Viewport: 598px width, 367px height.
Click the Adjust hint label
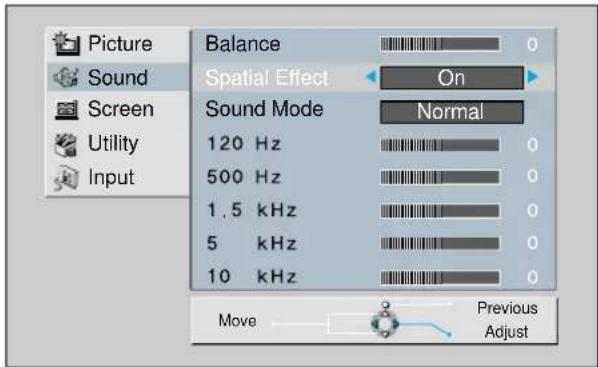[506, 332]
